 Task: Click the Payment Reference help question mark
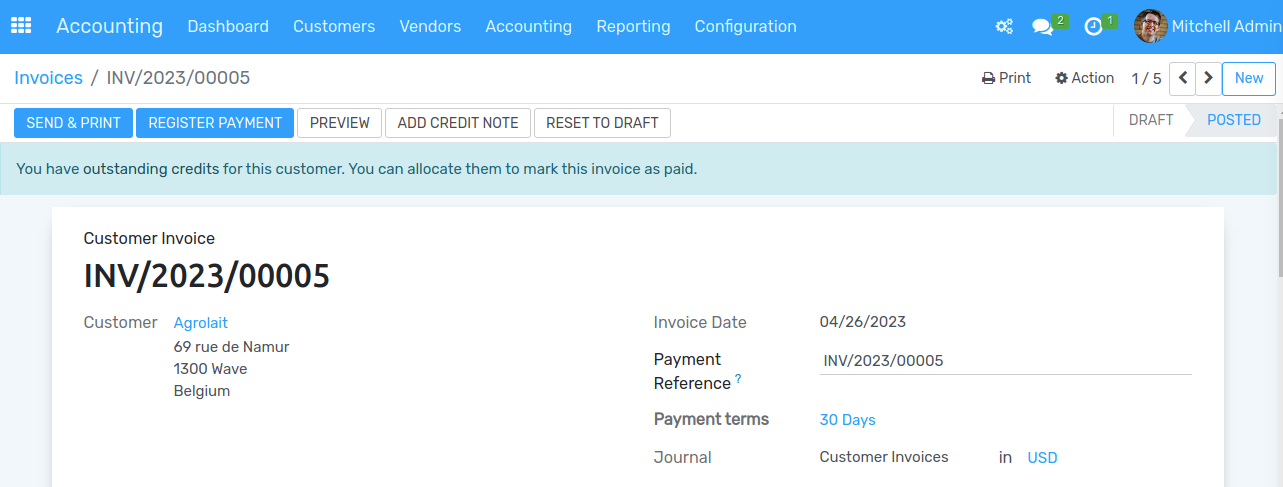(x=739, y=378)
